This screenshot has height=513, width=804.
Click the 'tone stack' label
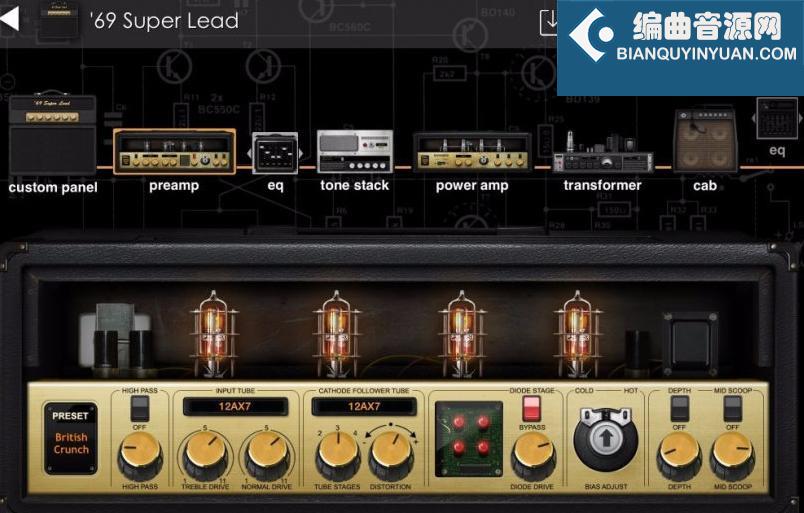(355, 185)
